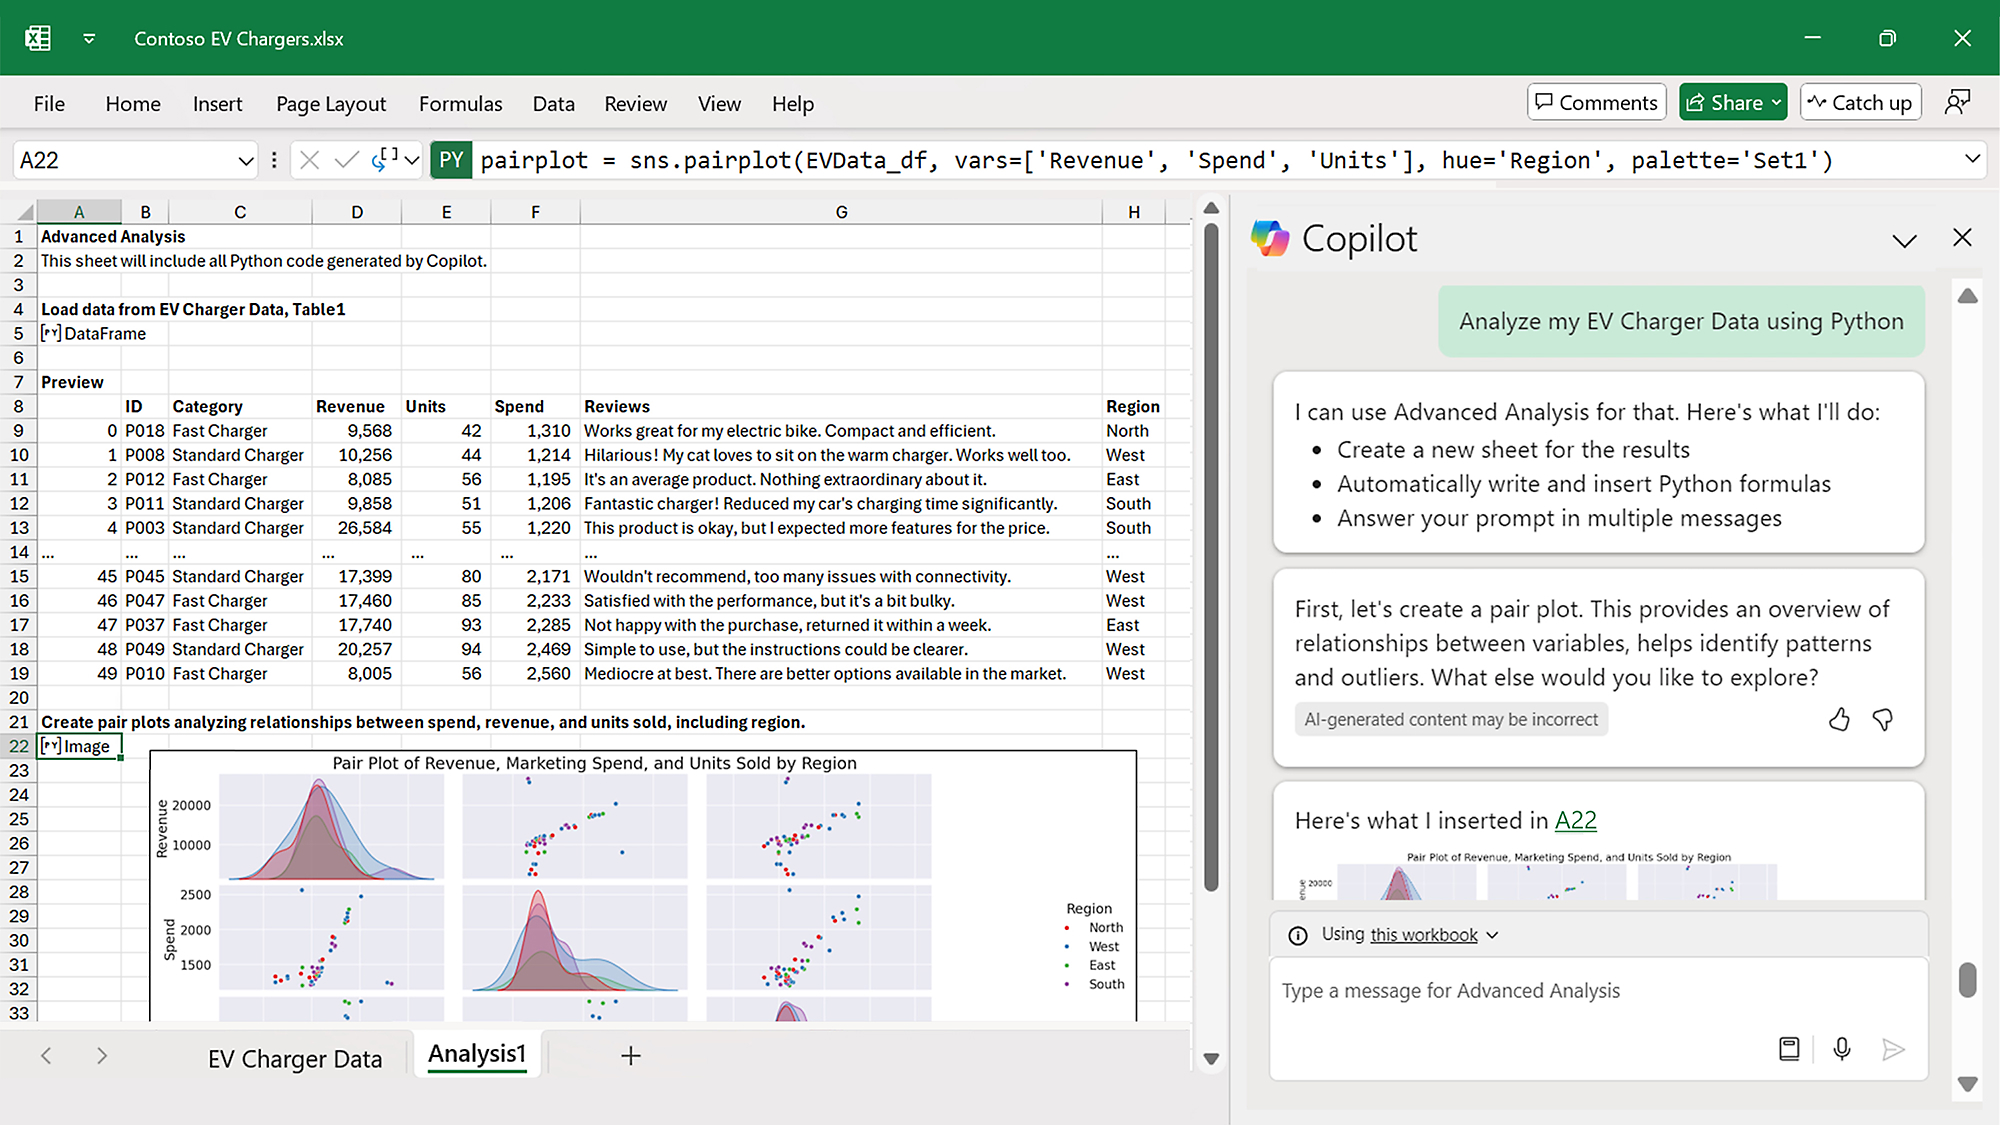Select the EV Charger Data sheet tab
Viewport: 2000px width, 1125px height.
click(x=295, y=1057)
